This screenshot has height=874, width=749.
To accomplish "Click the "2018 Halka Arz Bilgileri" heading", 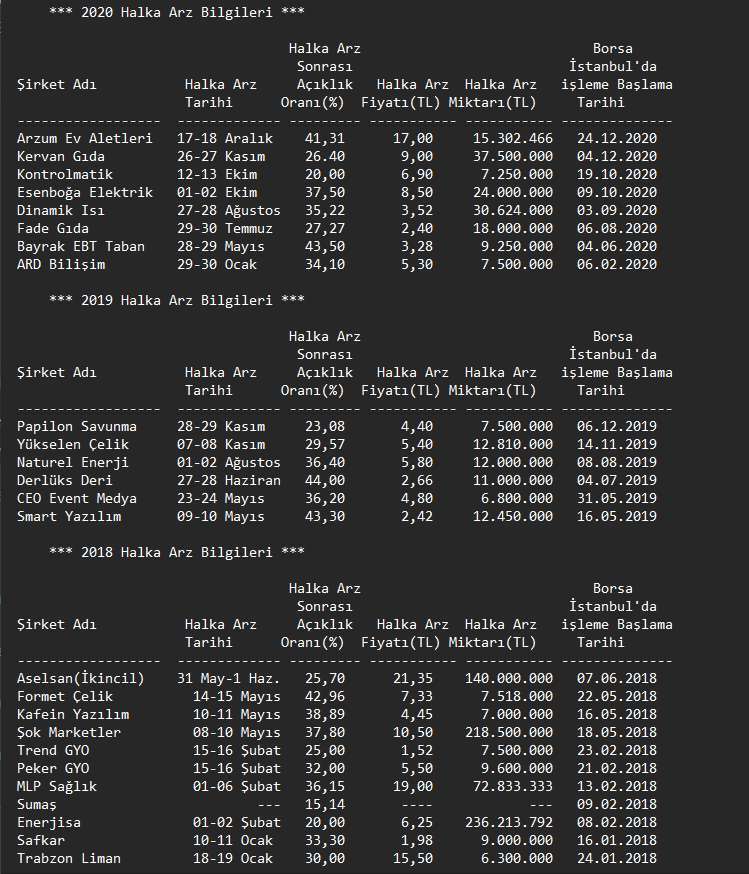I will 177,552.
